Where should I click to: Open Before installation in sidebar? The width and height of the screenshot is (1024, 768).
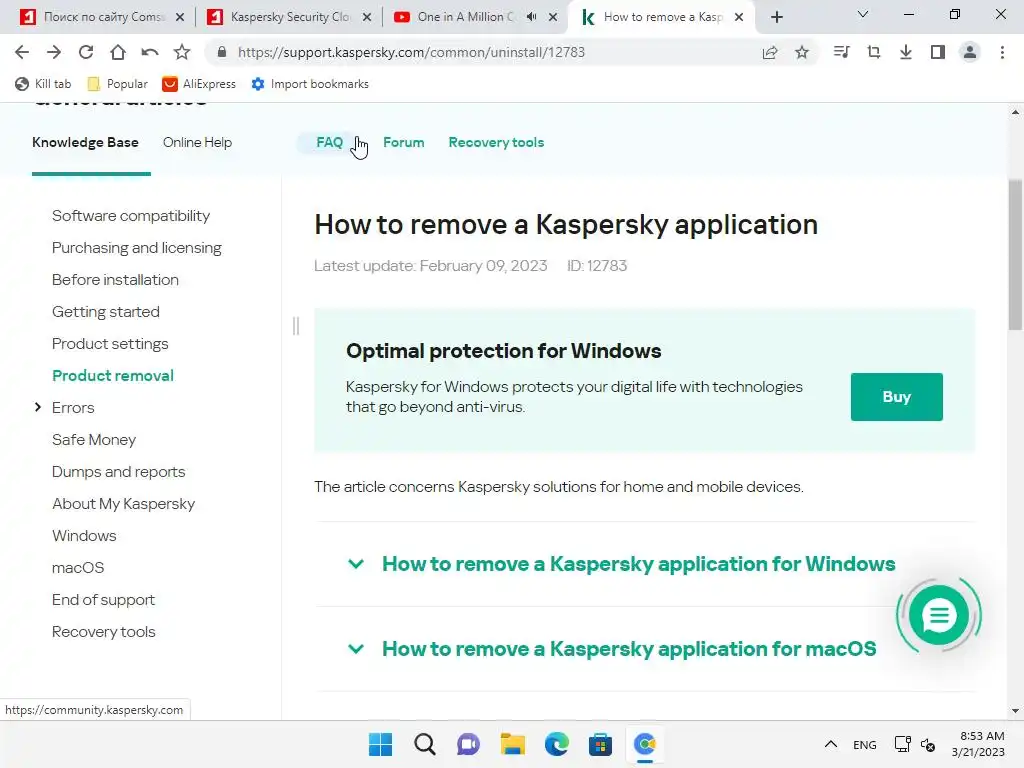(x=115, y=280)
